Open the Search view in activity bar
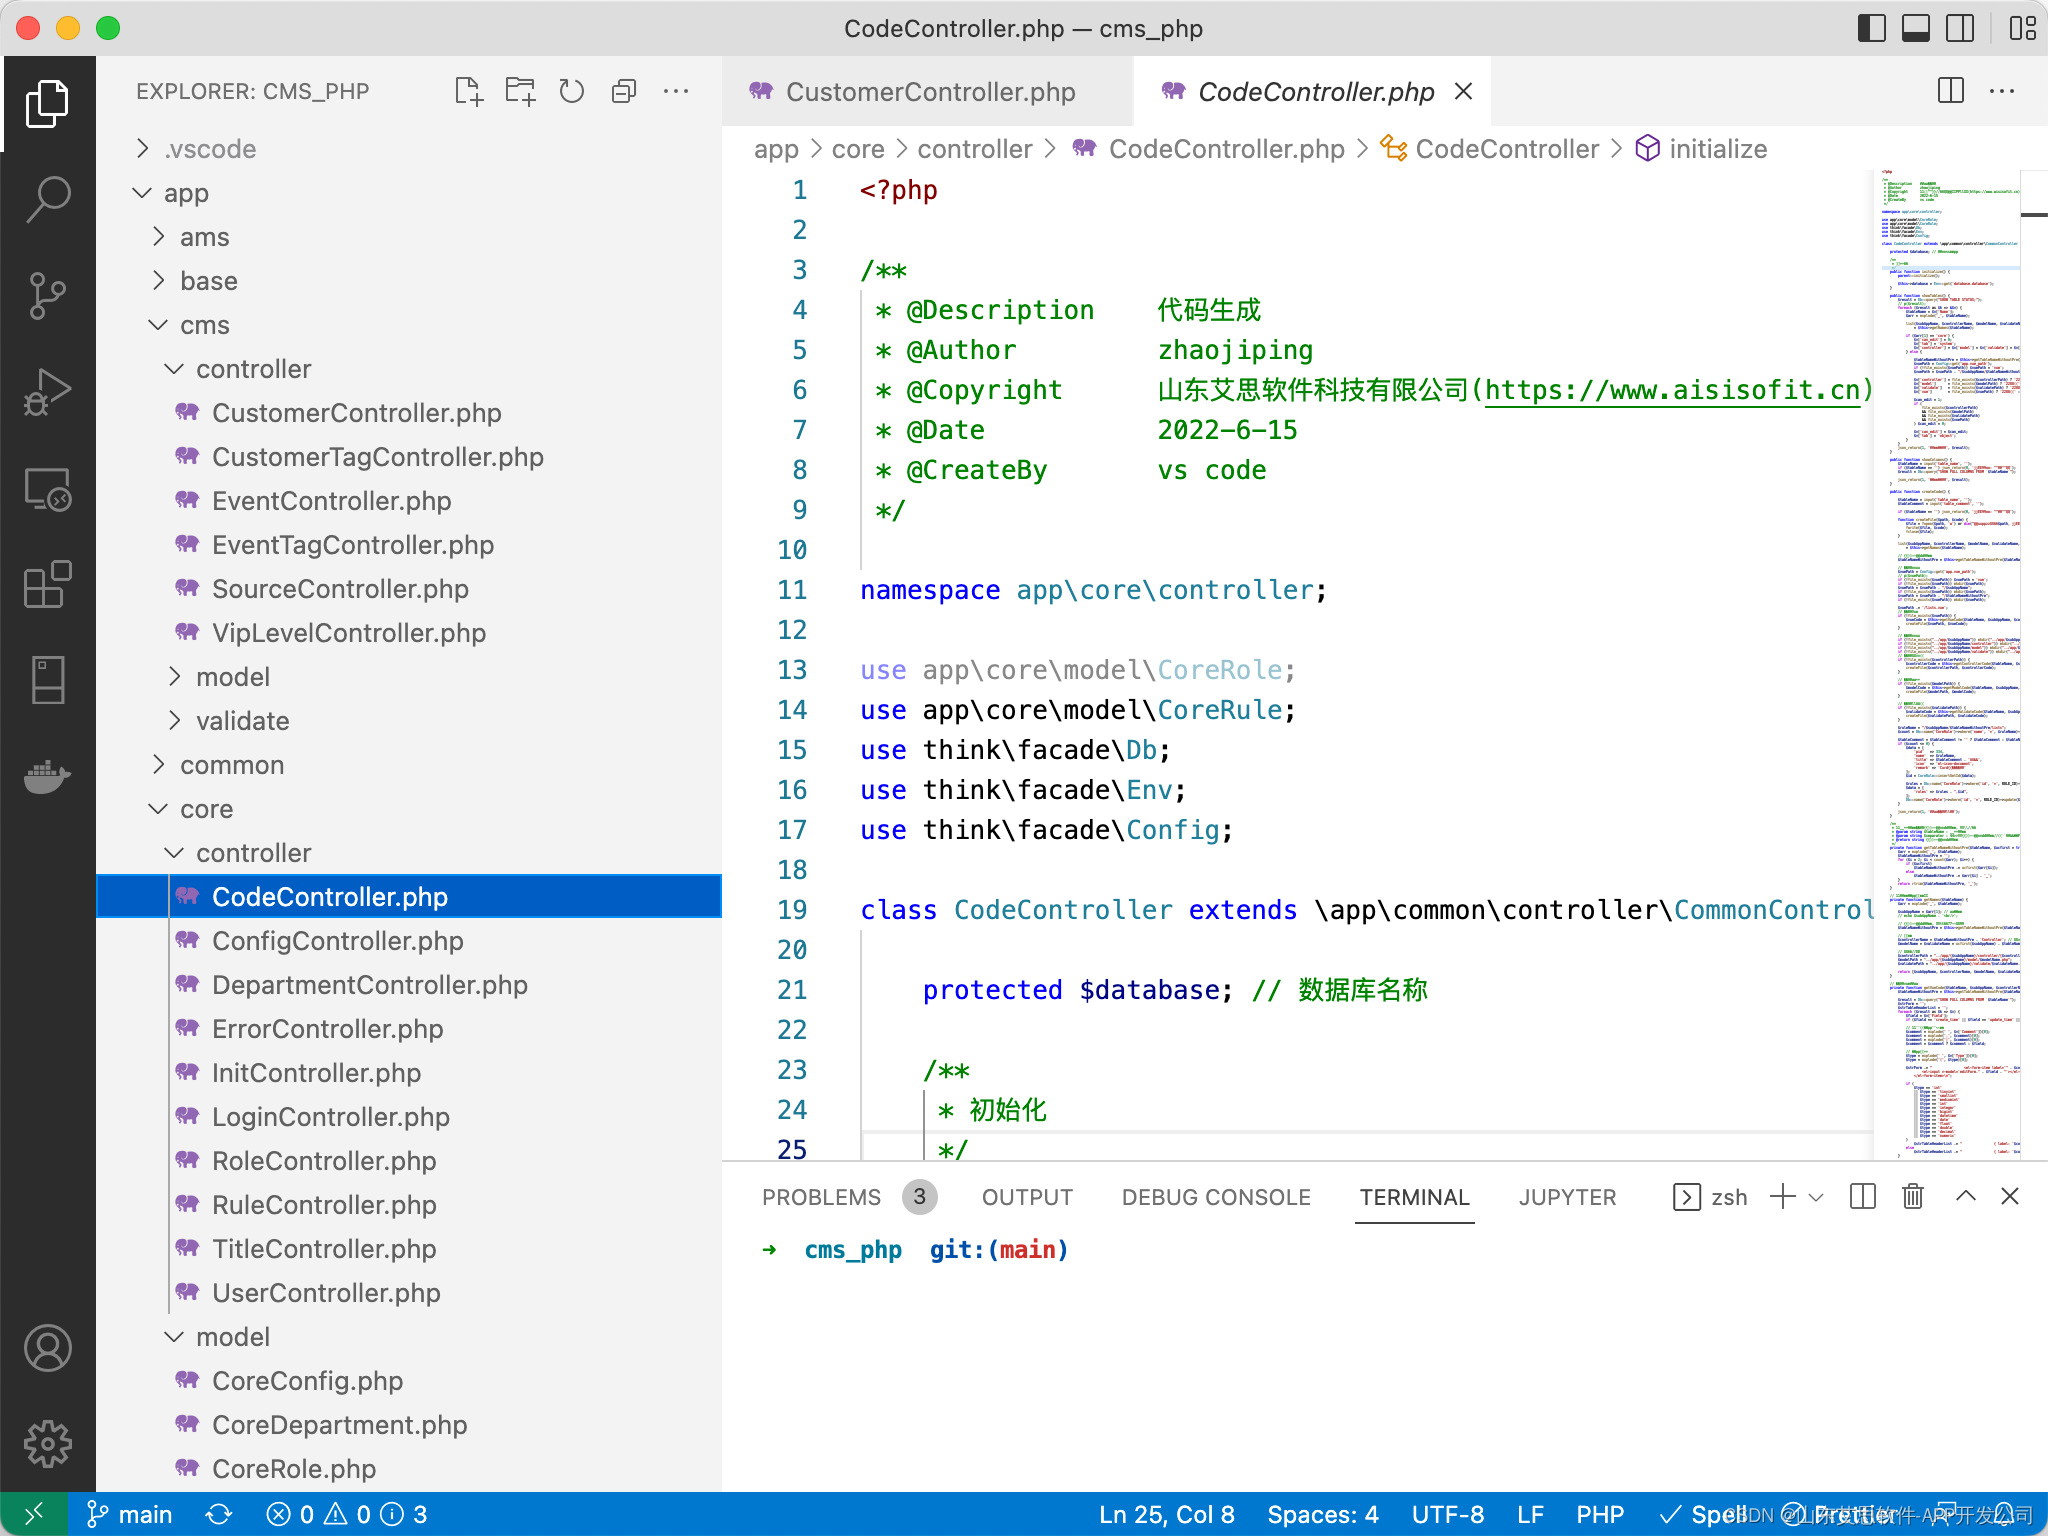 47,199
